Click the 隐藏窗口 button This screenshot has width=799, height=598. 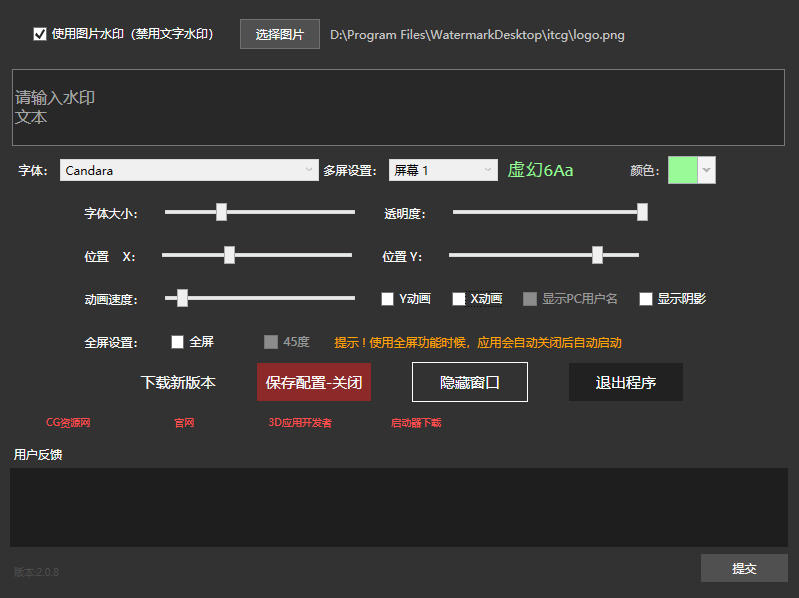(470, 382)
